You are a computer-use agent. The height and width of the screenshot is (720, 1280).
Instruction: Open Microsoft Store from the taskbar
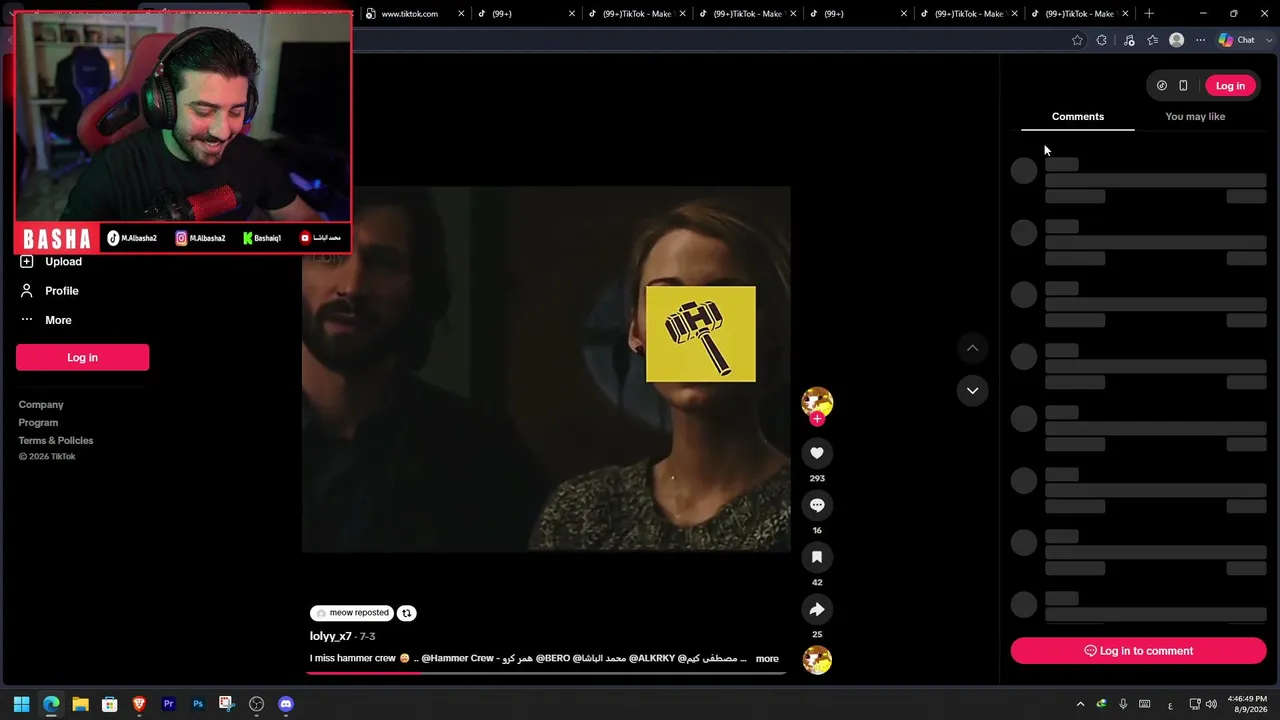pyautogui.click(x=110, y=704)
